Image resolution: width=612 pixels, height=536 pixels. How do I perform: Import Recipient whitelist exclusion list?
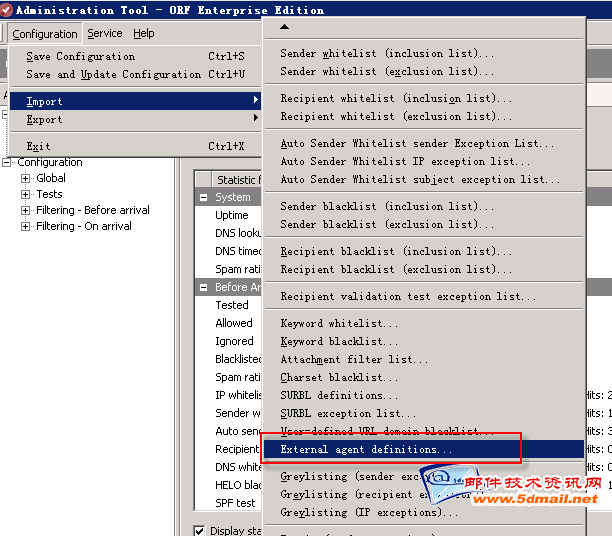[424, 116]
